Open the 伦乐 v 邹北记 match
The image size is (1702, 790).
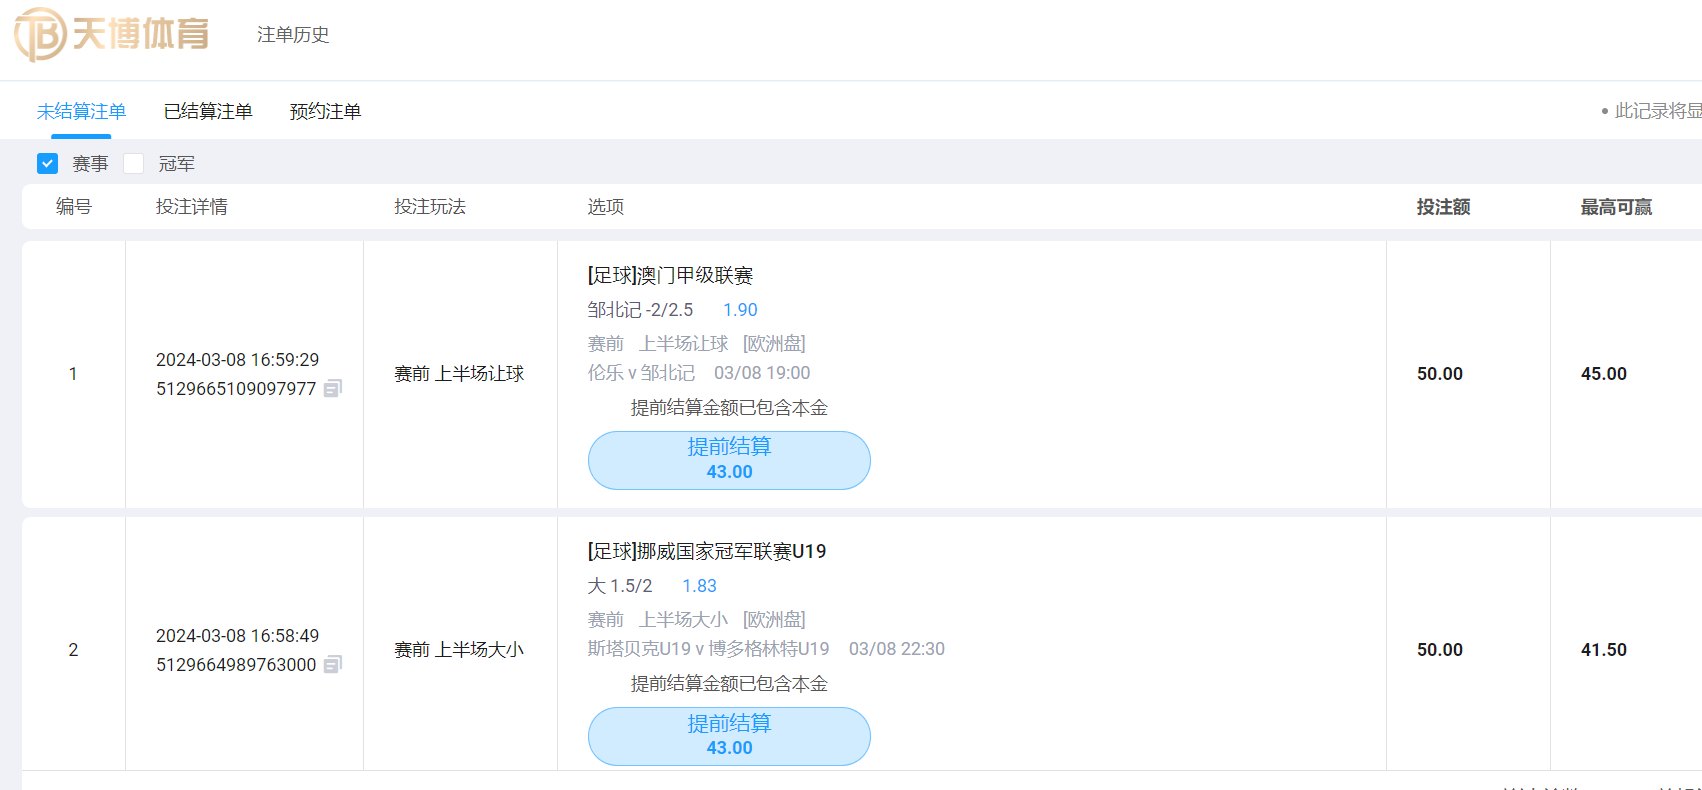click(641, 373)
